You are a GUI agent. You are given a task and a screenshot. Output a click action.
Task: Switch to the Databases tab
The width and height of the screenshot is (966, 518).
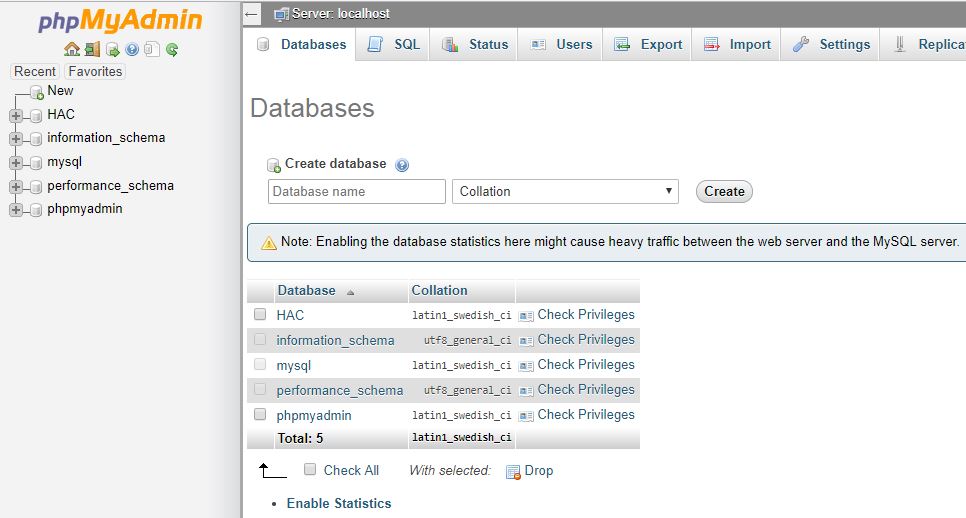click(302, 44)
